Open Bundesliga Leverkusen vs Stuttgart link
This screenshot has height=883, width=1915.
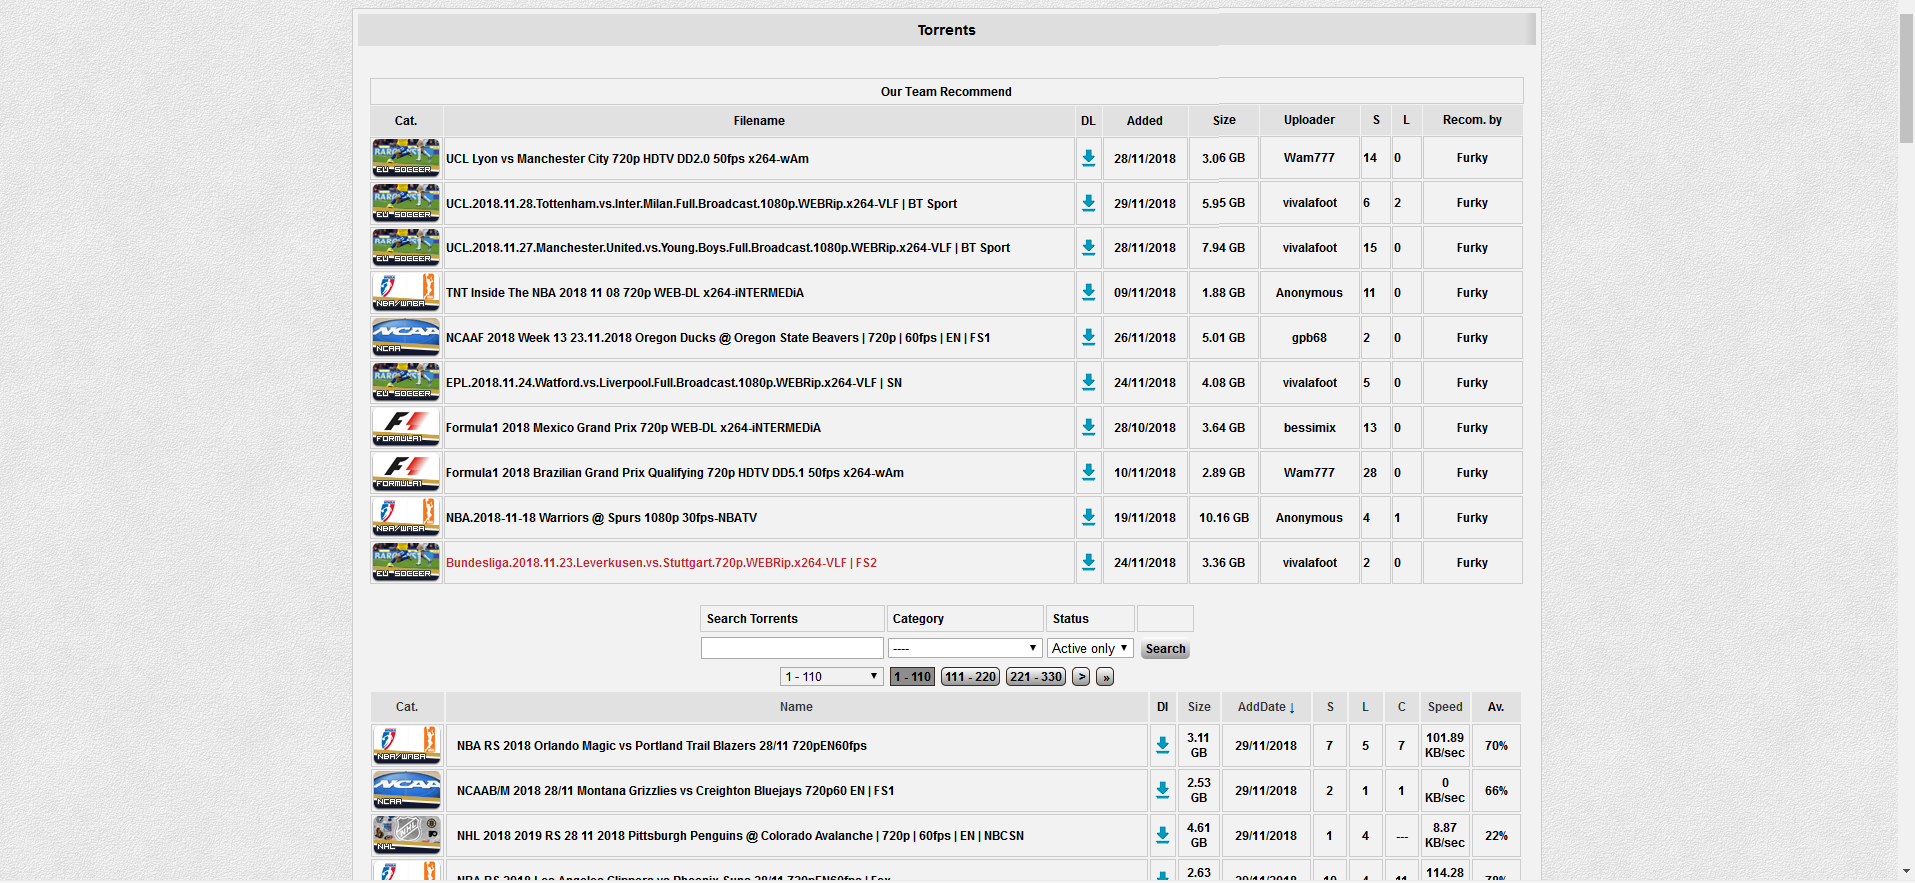(x=661, y=563)
